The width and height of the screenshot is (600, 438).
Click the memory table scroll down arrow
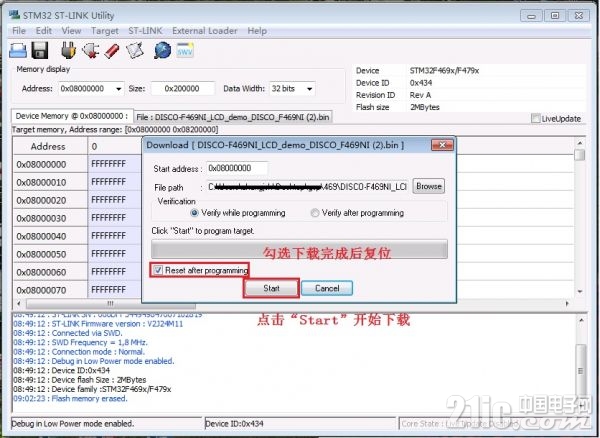point(580,291)
